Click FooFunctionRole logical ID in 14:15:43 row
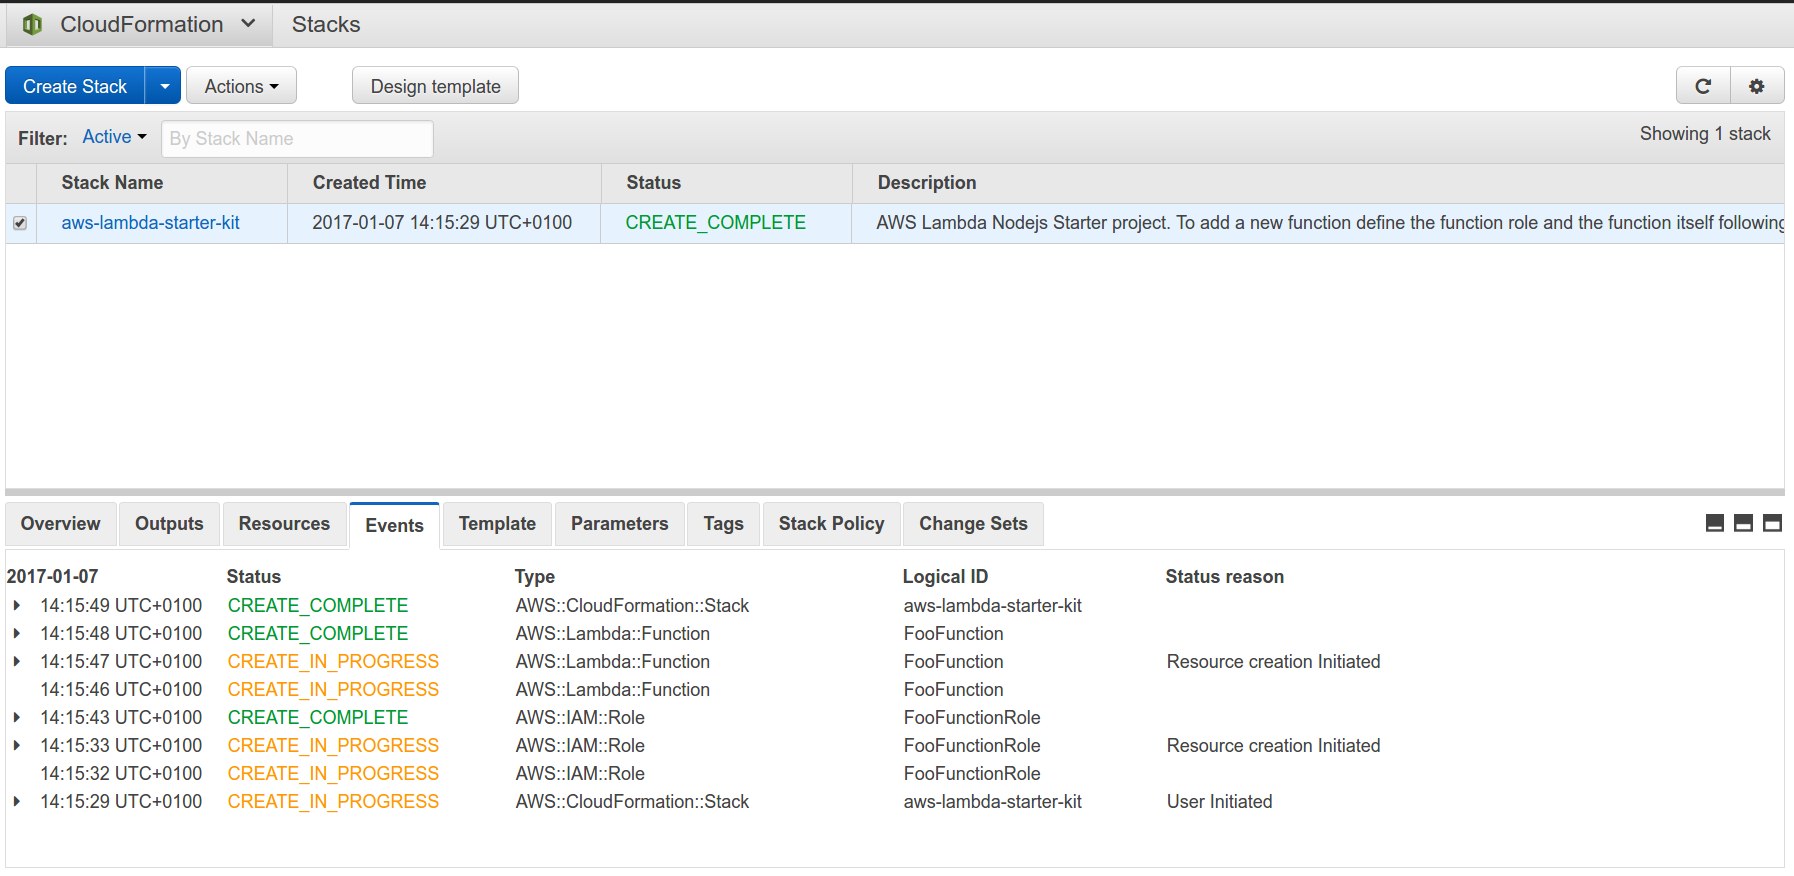Viewport: 1794px width, 876px height. (972, 718)
